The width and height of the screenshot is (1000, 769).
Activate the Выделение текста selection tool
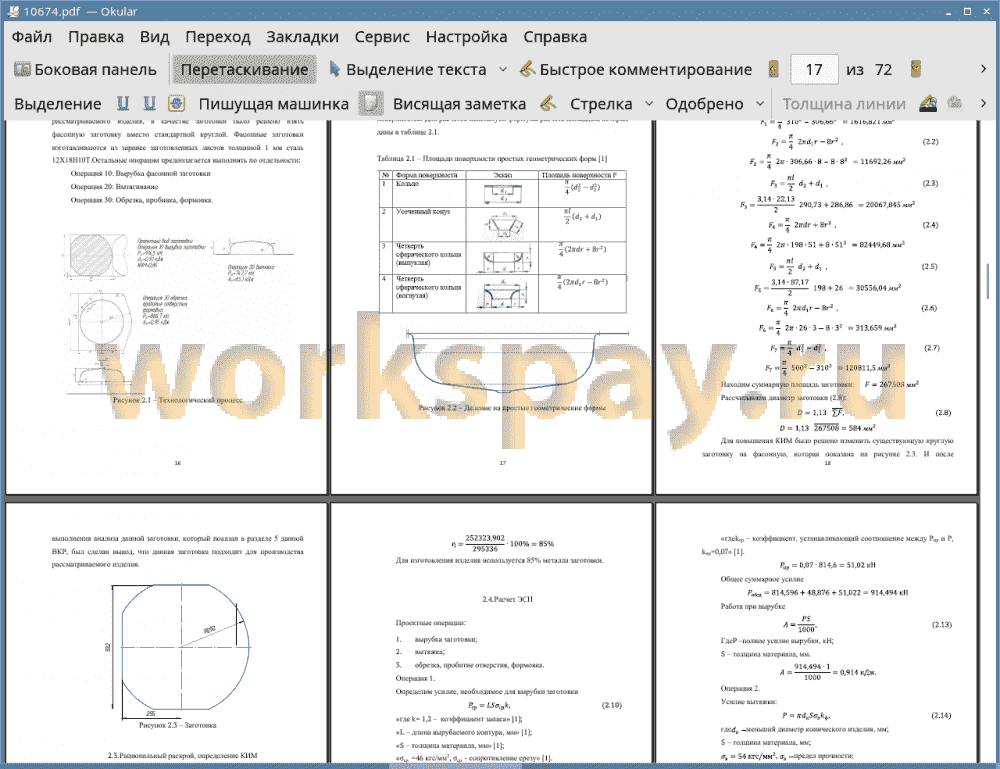[408, 70]
